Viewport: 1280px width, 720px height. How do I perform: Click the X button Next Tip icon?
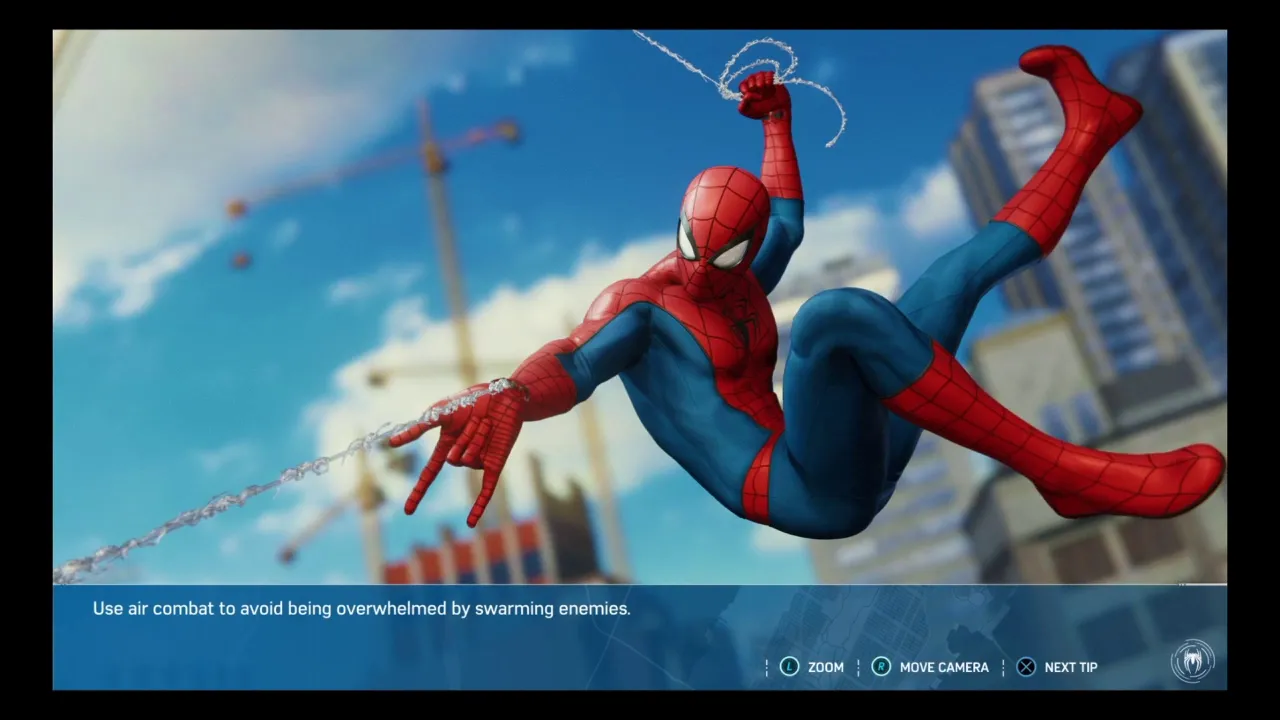click(x=1026, y=667)
